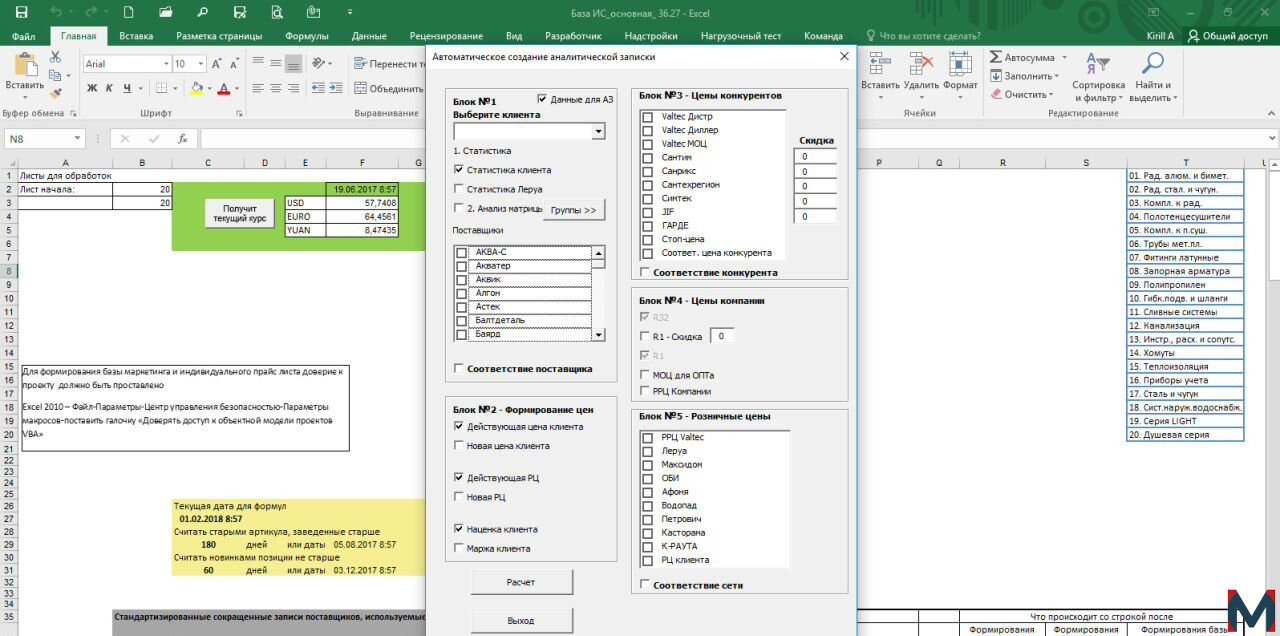Save the workbook via quick access toolbar
The image size is (1280, 636).
[21, 13]
